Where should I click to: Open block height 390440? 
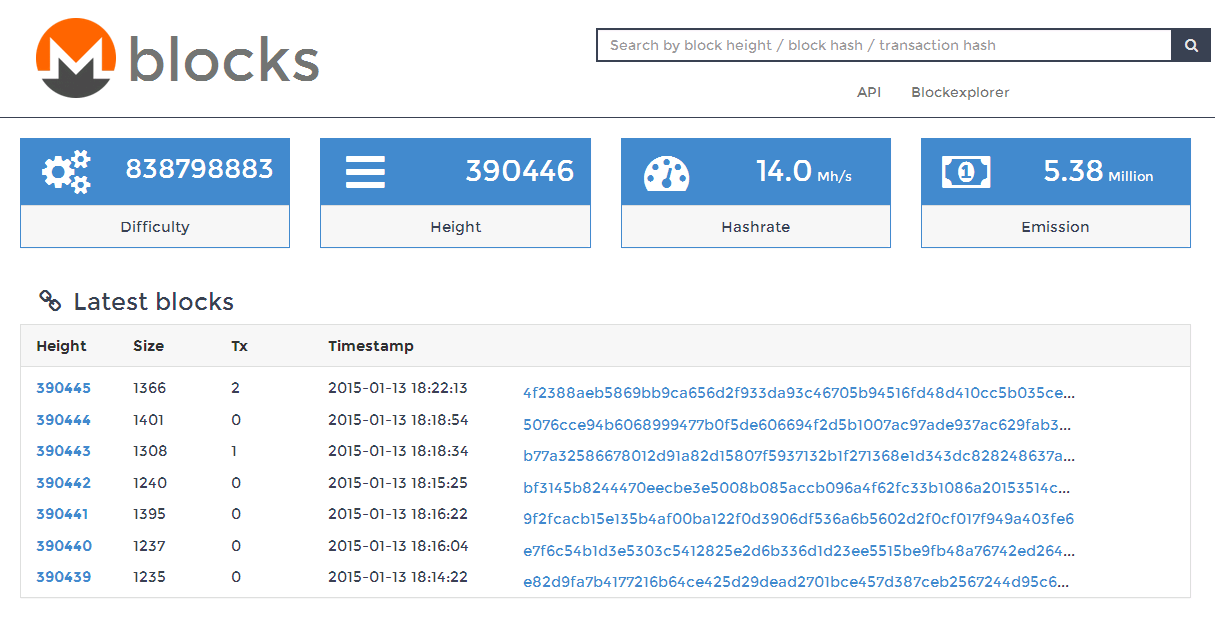click(x=64, y=546)
